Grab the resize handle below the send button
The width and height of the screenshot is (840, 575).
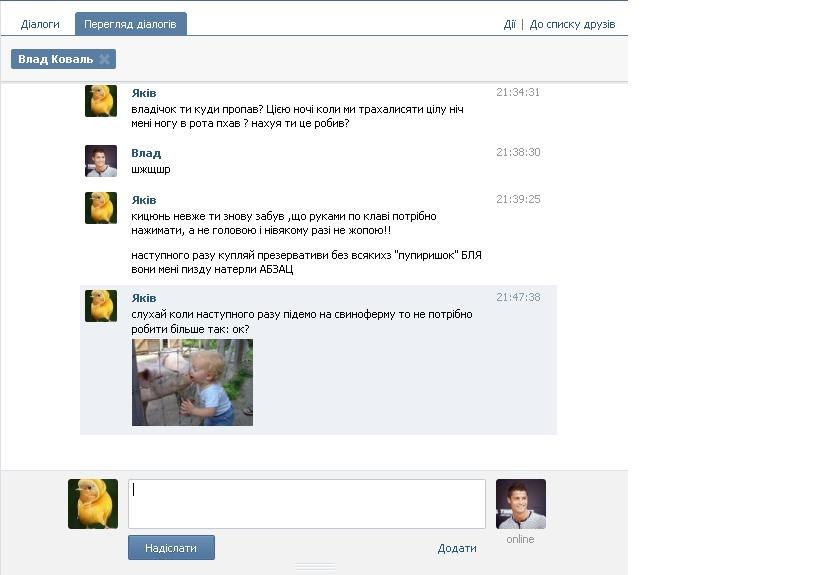coord(315,568)
